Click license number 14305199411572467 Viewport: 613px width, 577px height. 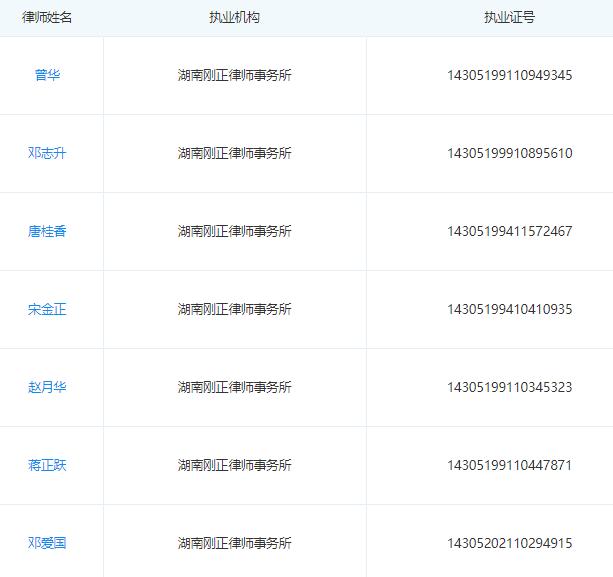click(x=509, y=231)
